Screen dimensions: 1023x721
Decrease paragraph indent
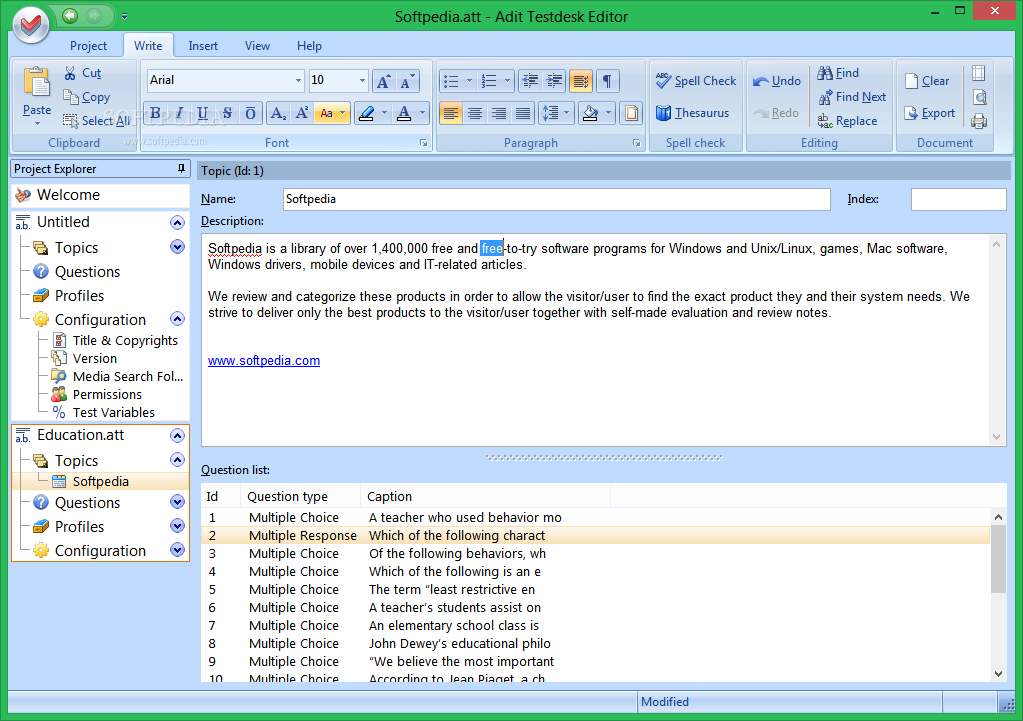[x=530, y=81]
